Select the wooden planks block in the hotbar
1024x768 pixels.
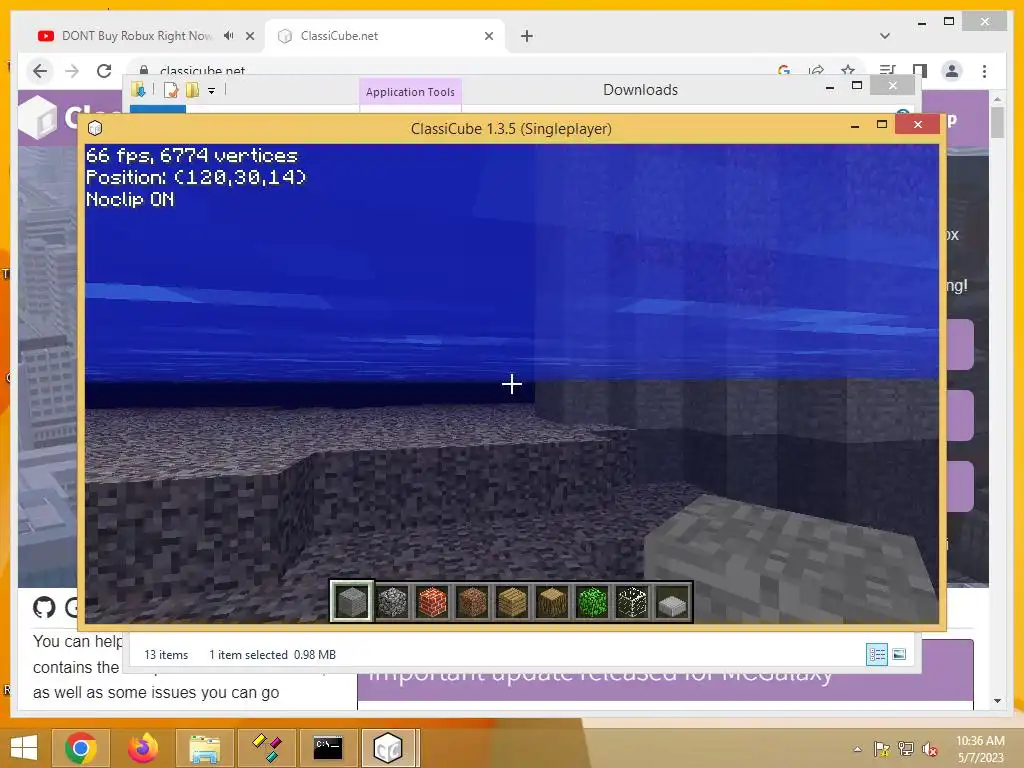tap(512, 601)
